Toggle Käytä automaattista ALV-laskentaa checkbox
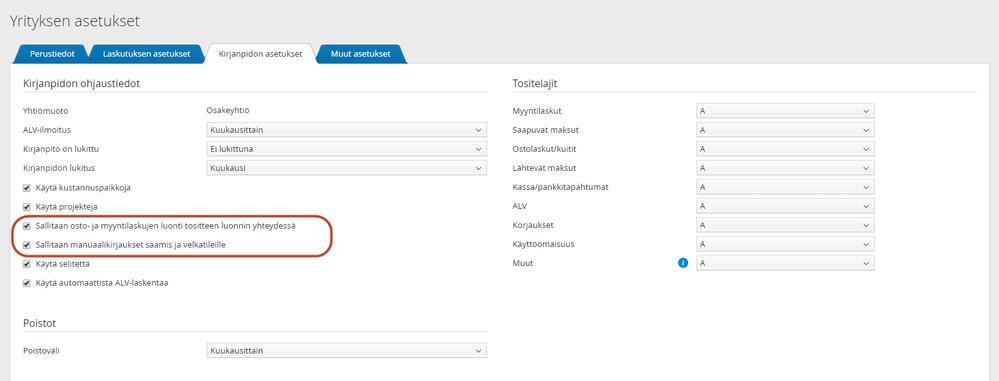The width and height of the screenshot is (999, 381). tap(27, 282)
